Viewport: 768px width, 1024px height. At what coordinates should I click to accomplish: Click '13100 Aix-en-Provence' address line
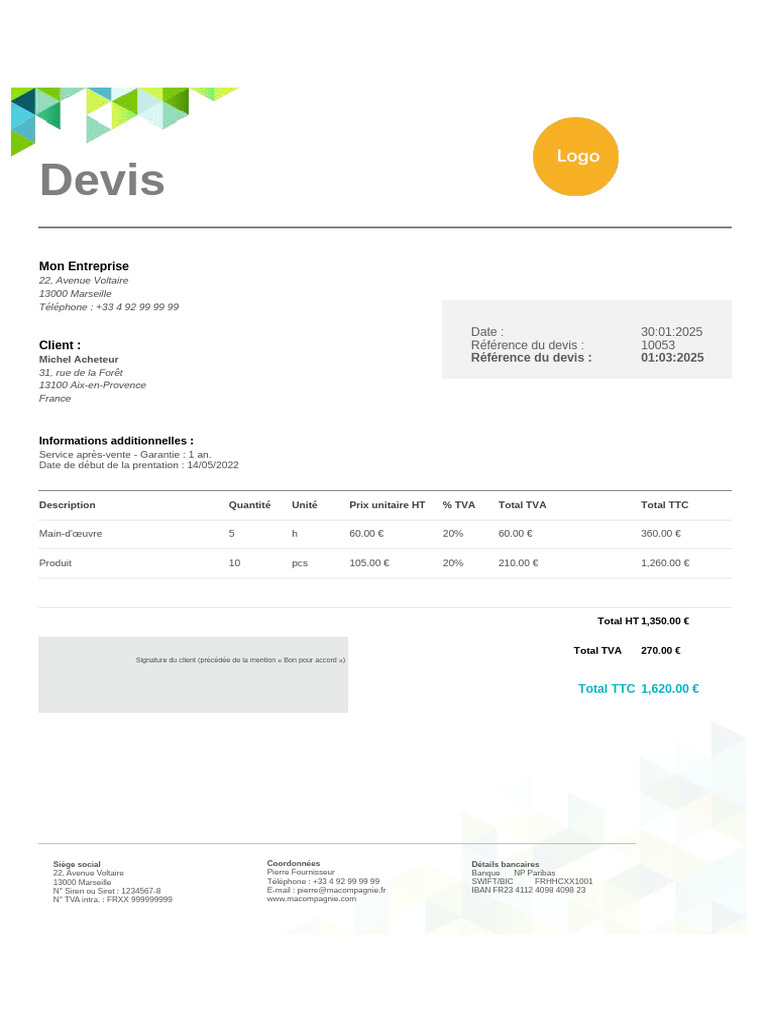point(92,385)
